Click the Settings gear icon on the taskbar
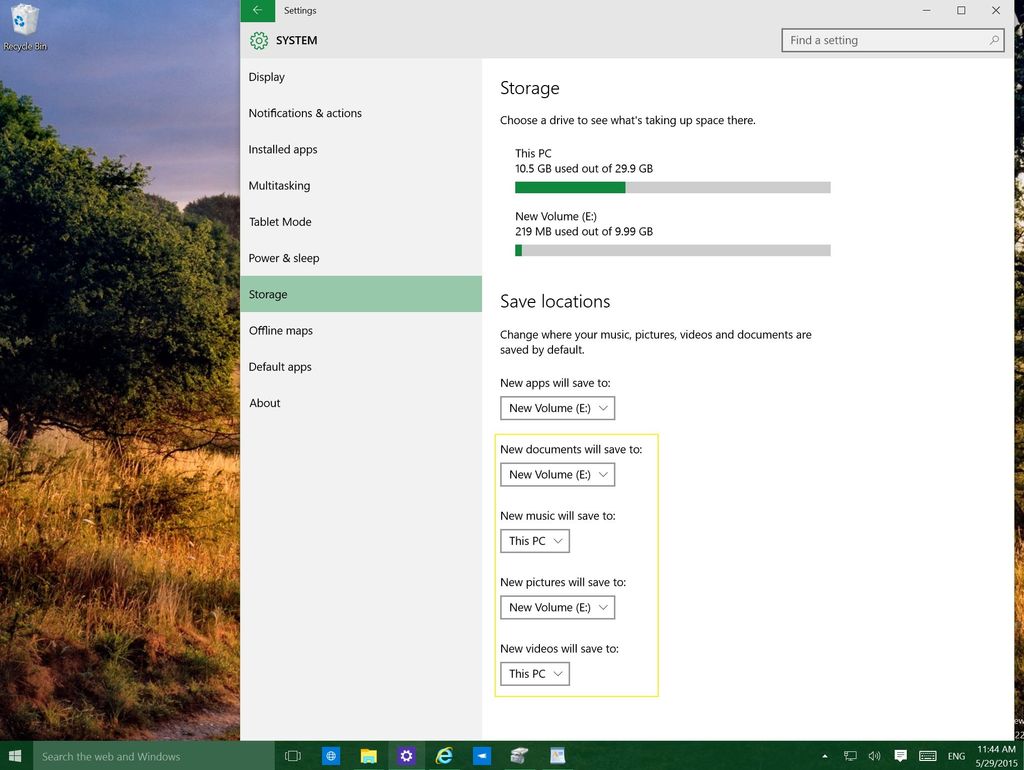This screenshot has width=1024, height=770. (406, 755)
